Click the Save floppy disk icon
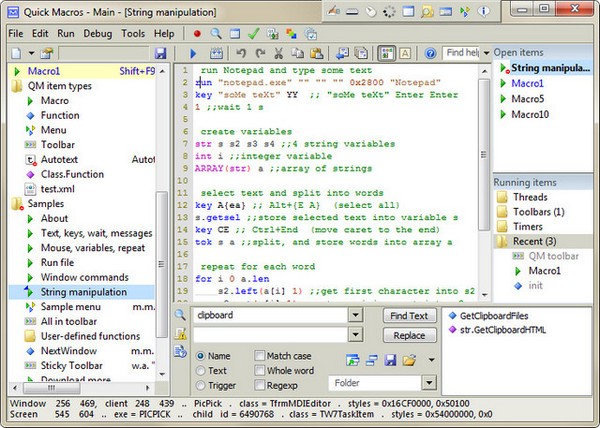Viewport: 600px width, 428px height. click(x=160, y=53)
